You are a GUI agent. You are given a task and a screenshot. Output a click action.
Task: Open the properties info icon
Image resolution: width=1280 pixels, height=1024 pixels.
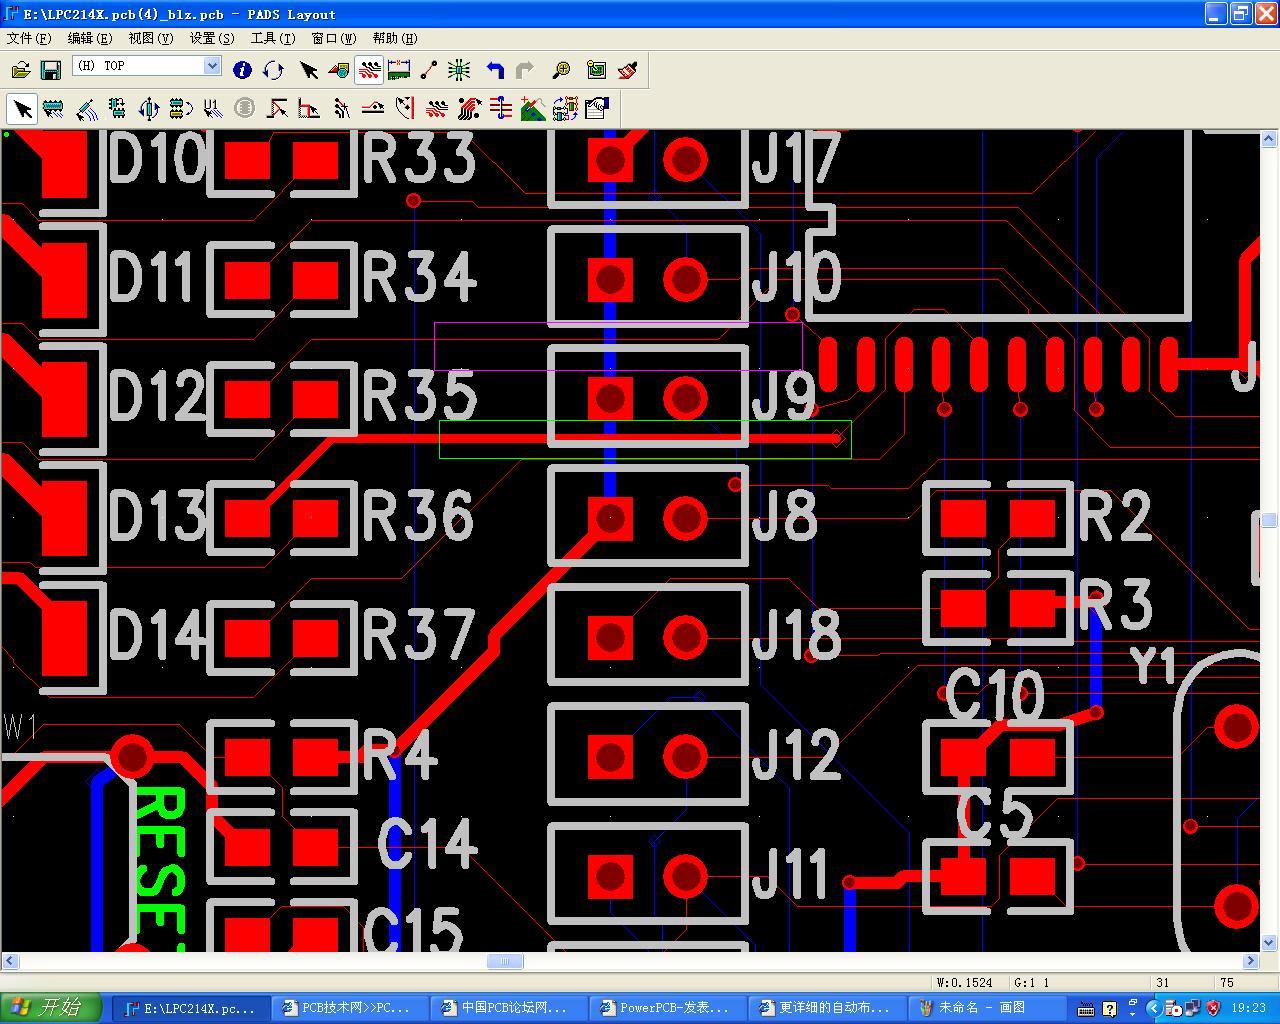click(242, 70)
